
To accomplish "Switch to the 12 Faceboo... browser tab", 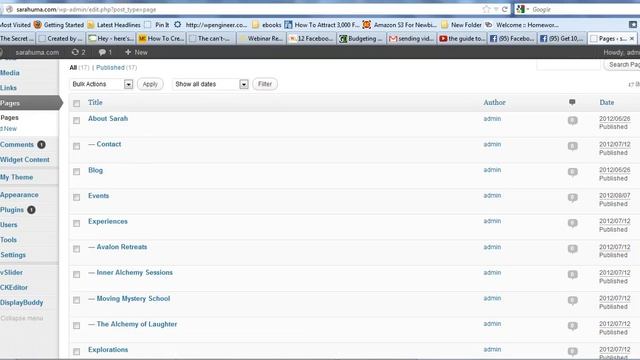I will tap(311, 38).
